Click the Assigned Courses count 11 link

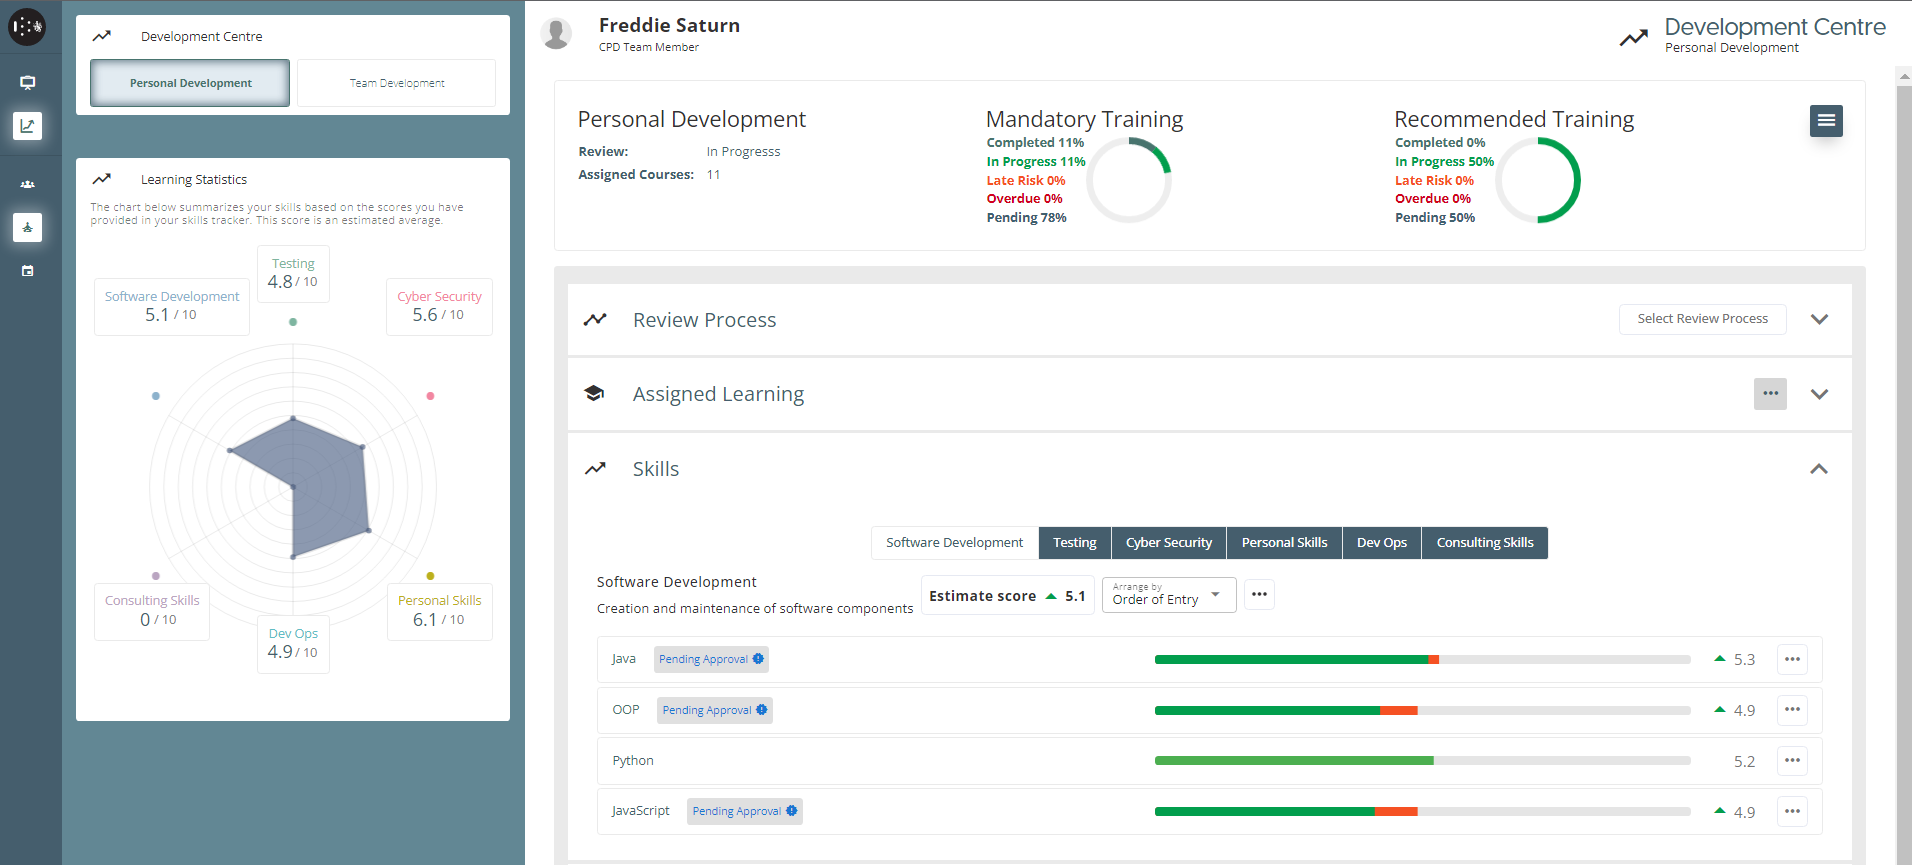pyautogui.click(x=713, y=175)
